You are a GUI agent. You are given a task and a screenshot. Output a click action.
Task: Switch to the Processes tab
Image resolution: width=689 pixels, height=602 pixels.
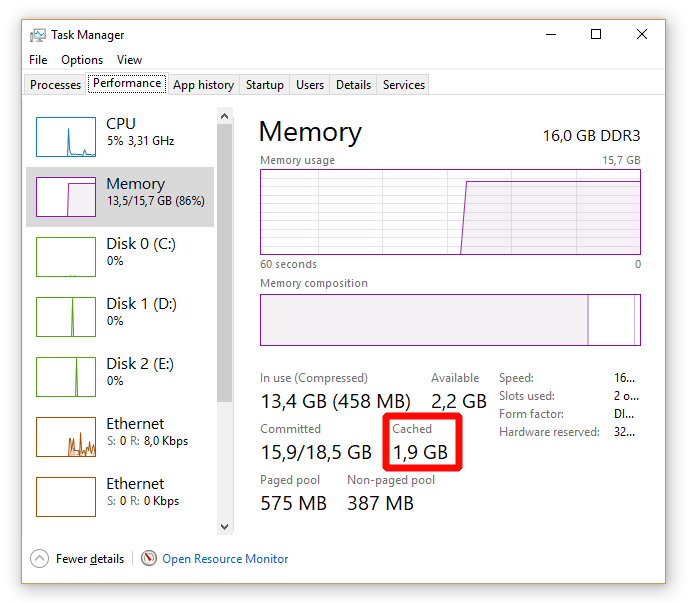[55, 85]
